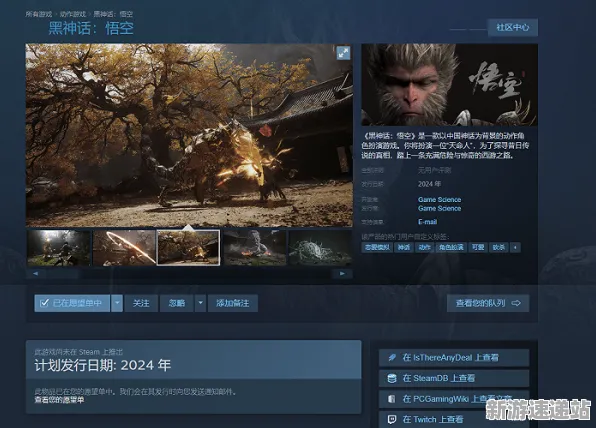
Task: Expand the main screenshot to fullscreen
Action: 343,53
